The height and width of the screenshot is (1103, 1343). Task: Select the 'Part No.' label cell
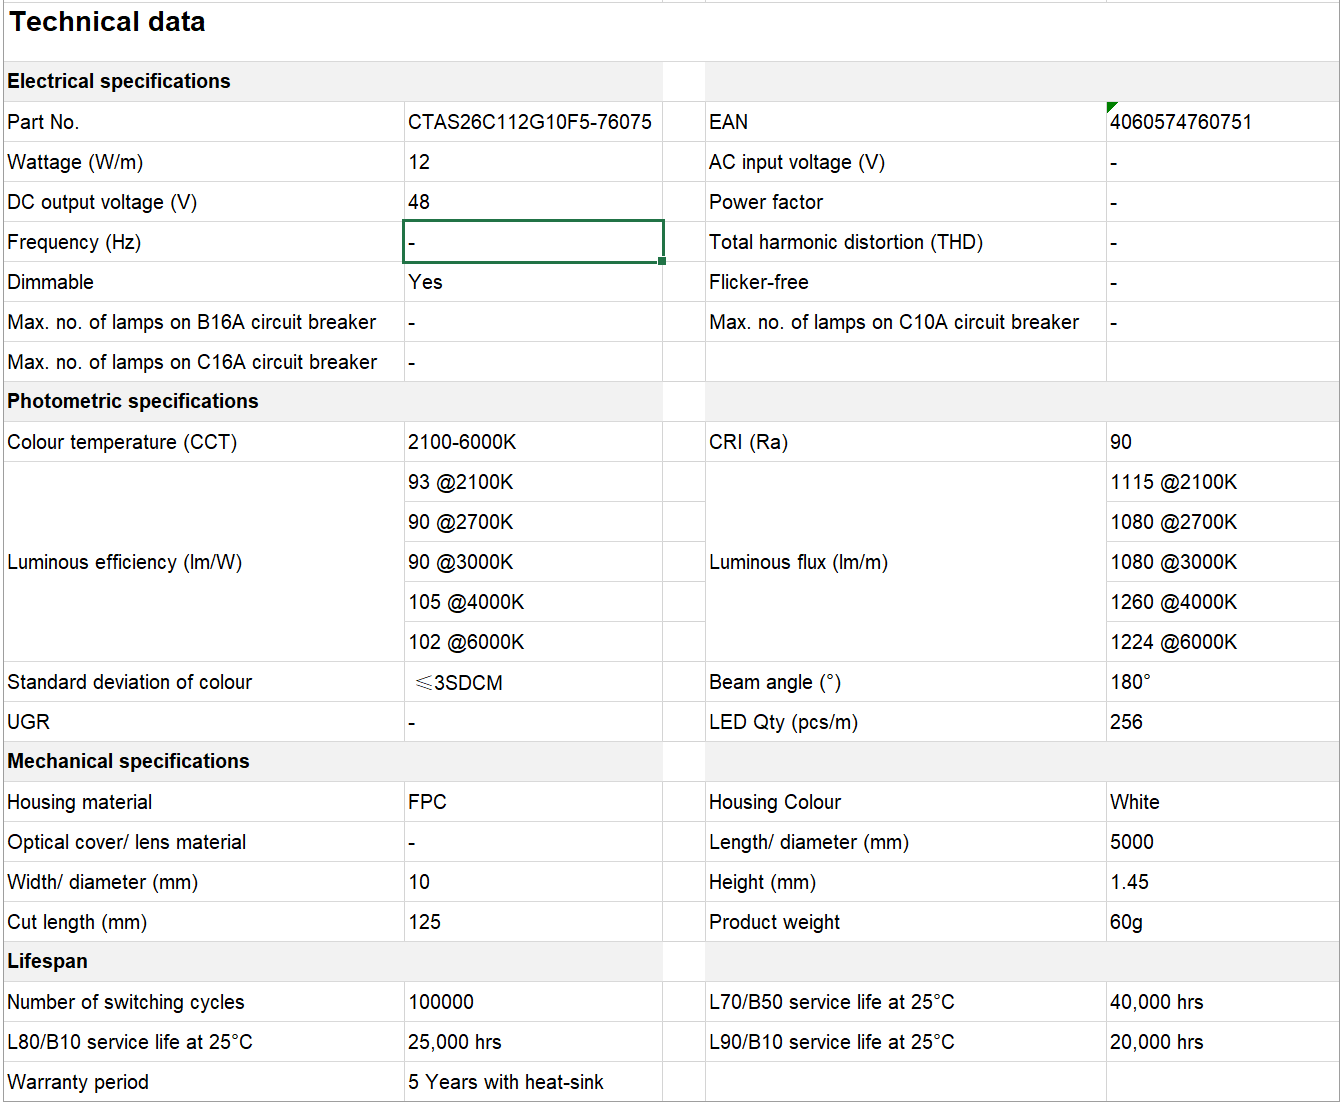[204, 122]
